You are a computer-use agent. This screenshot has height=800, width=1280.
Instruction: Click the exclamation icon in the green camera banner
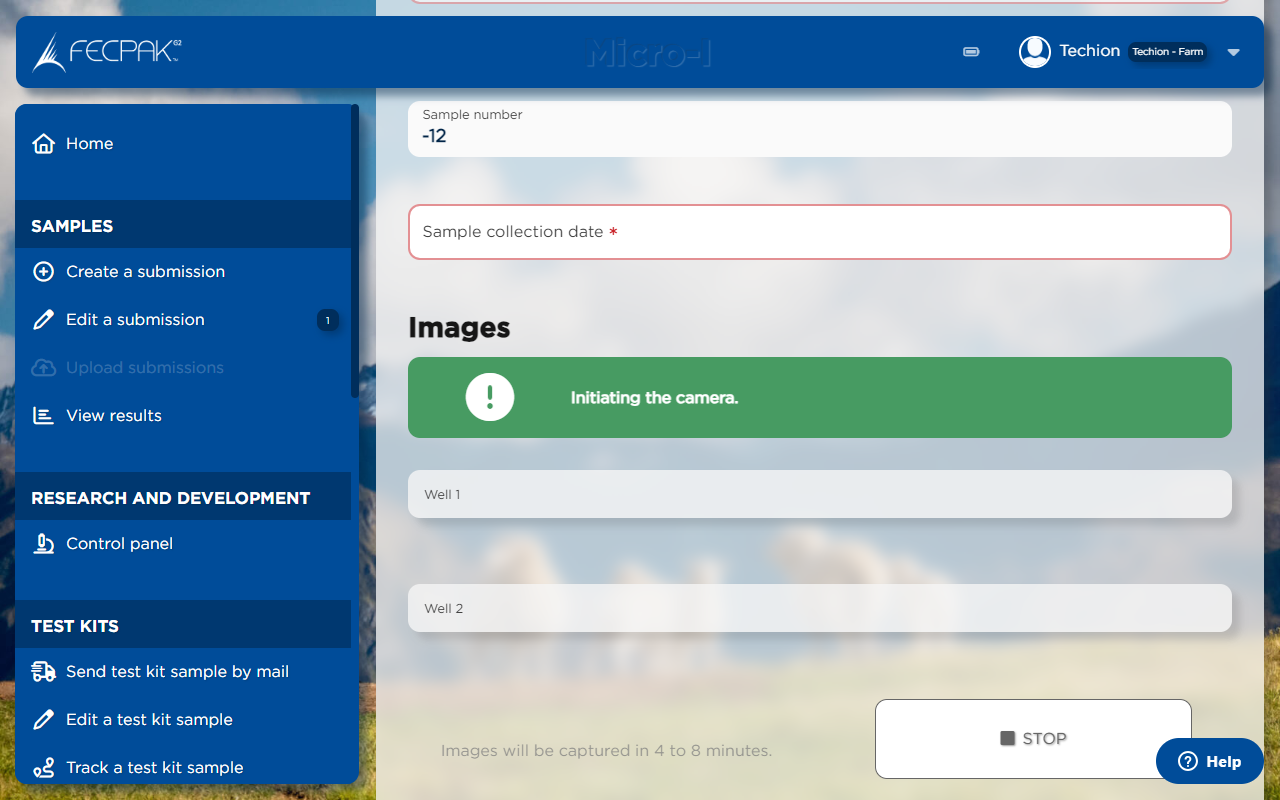pos(489,397)
